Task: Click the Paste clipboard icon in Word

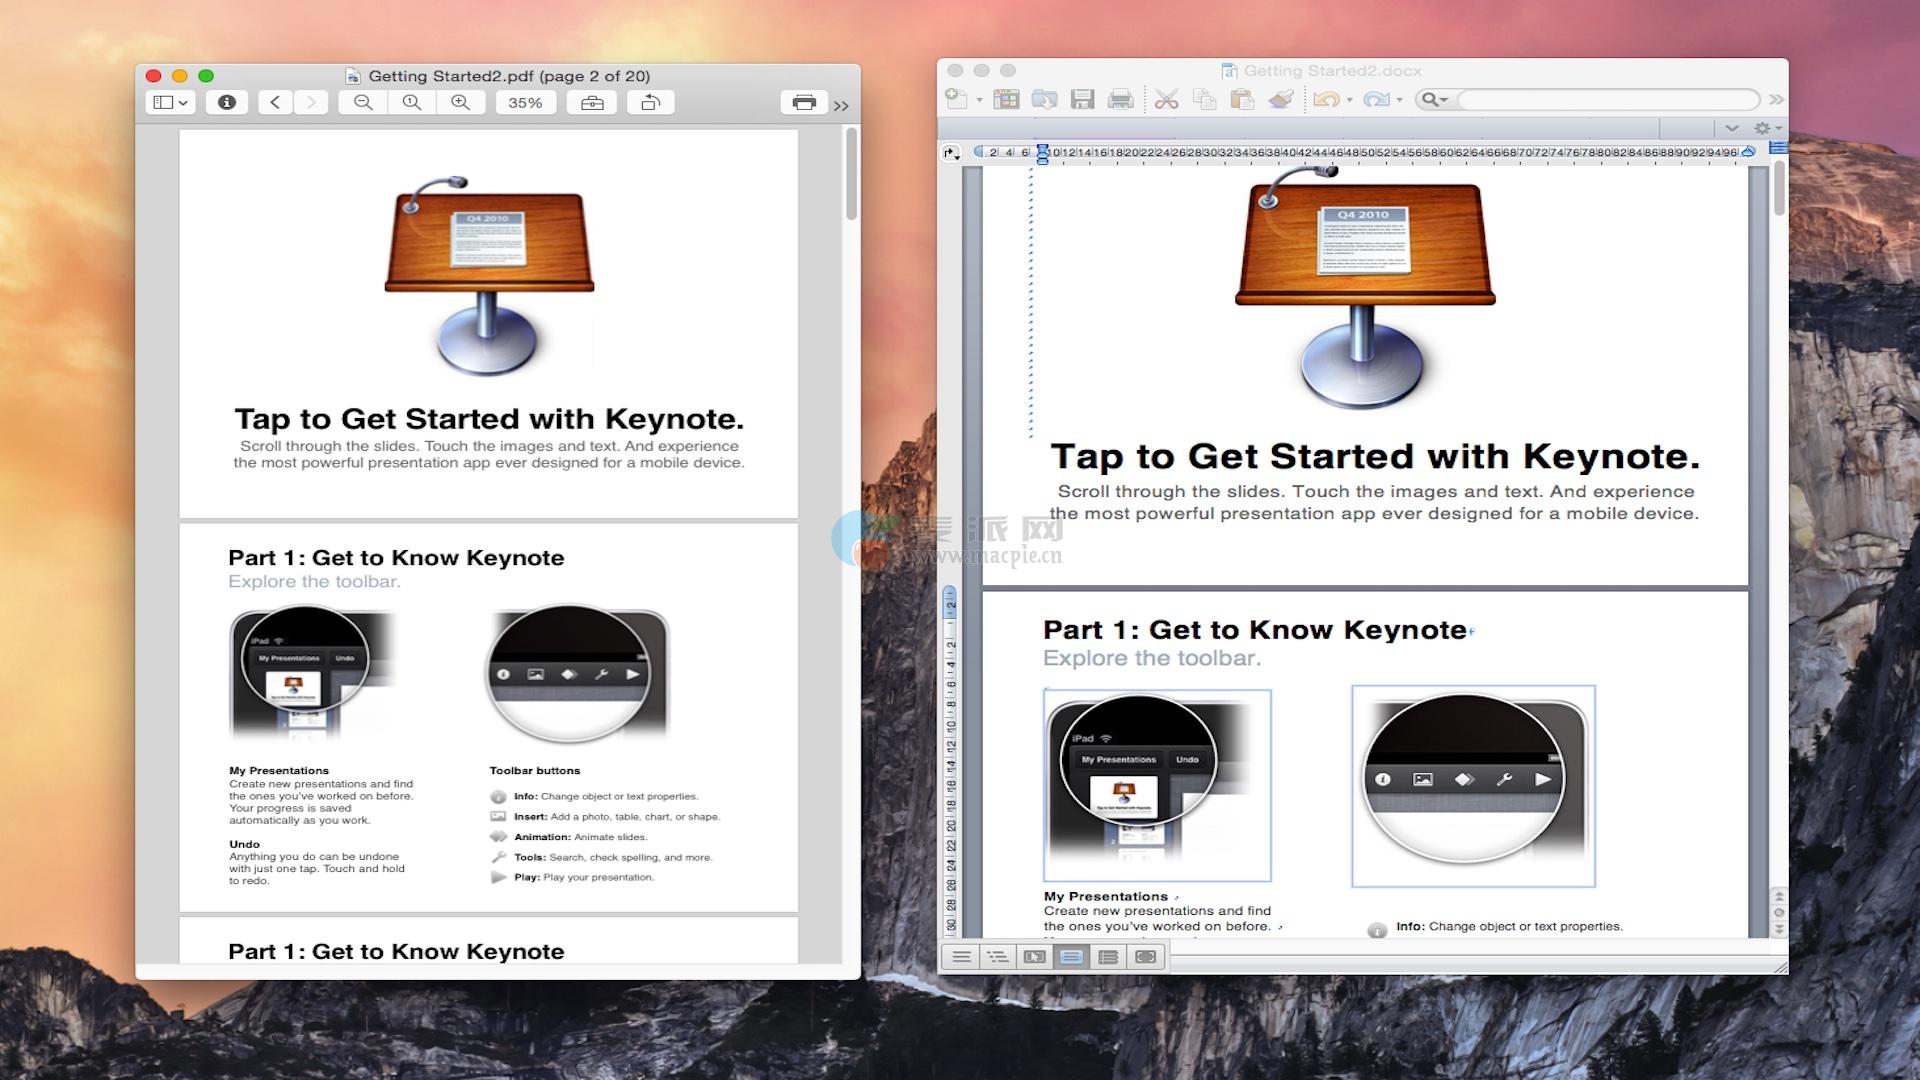Action: (x=1242, y=99)
